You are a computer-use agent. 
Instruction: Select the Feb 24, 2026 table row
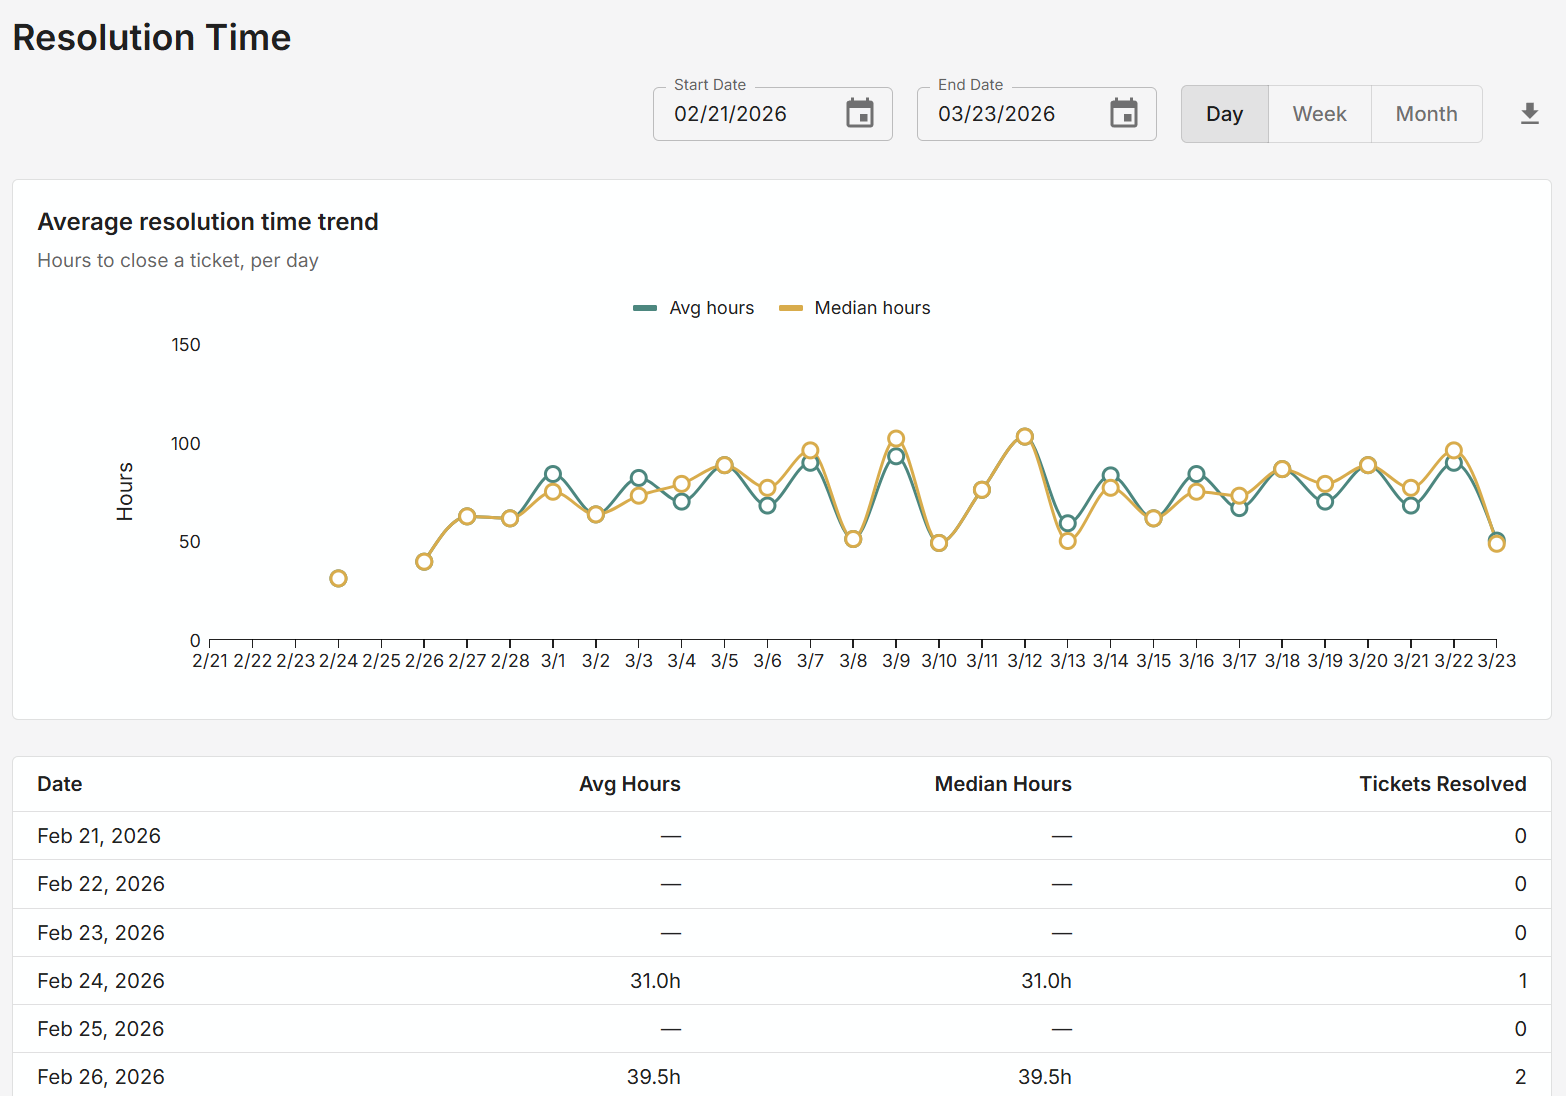click(x=780, y=981)
